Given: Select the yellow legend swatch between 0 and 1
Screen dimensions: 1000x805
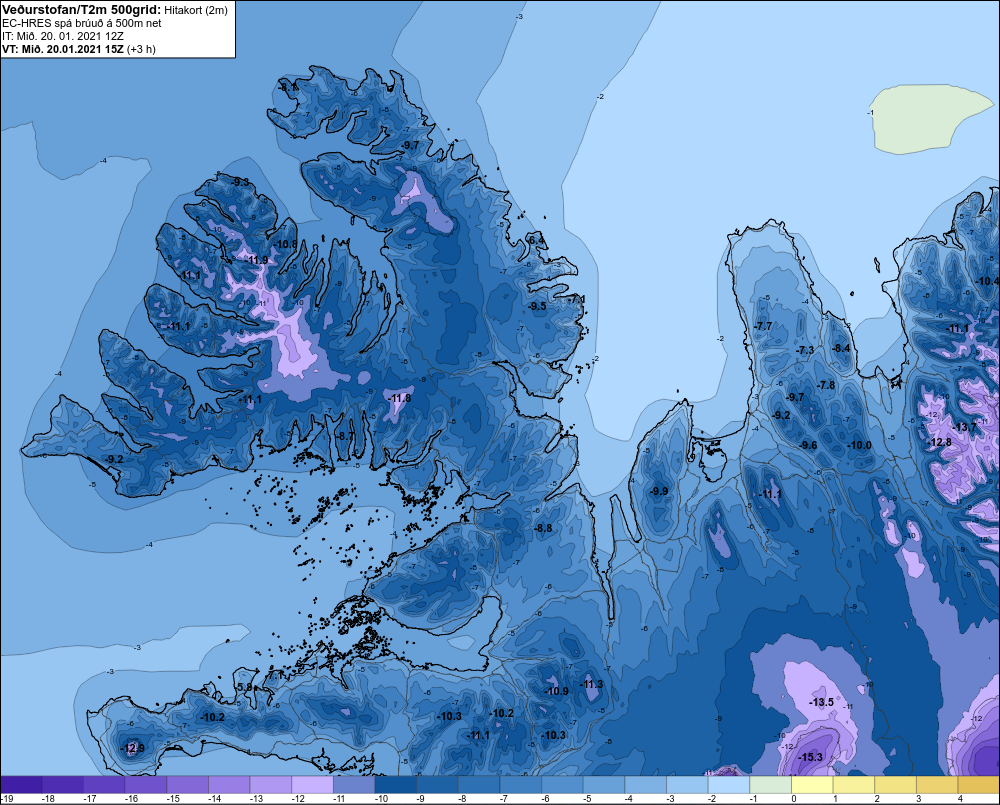Looking at the screenshot, I should (x=812, y=784).
